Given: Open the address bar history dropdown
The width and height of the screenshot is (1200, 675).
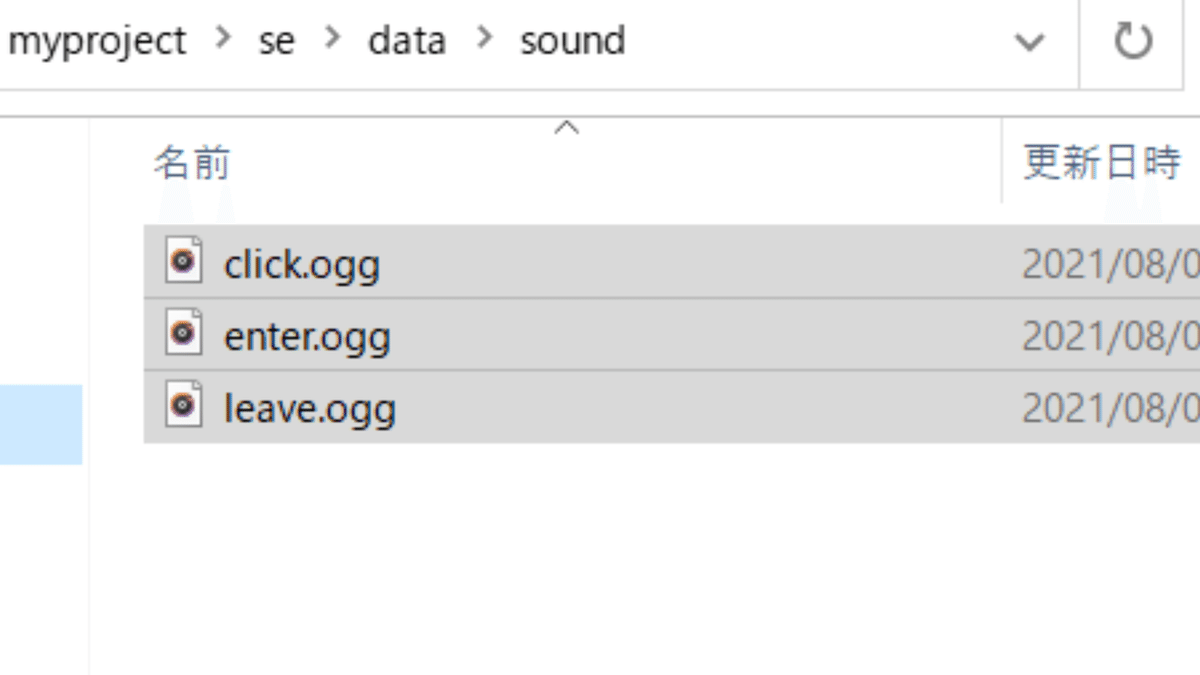Looking at the screenshot, I should click(x=1029, y=42).
